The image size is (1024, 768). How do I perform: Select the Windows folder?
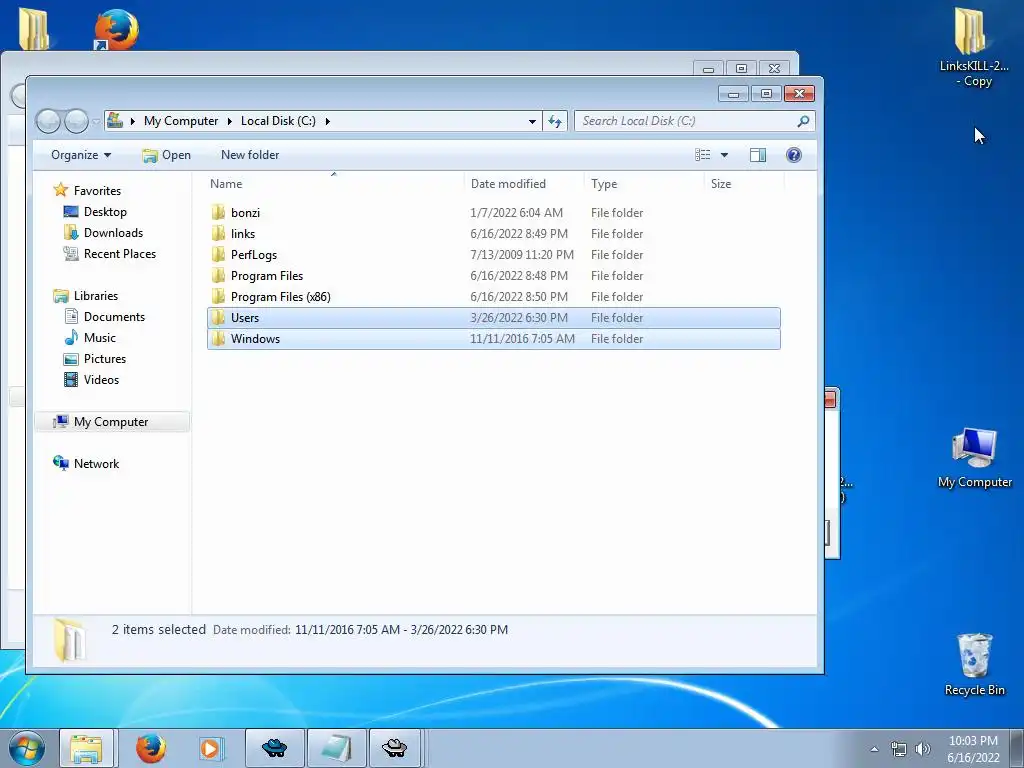point(494,339)
